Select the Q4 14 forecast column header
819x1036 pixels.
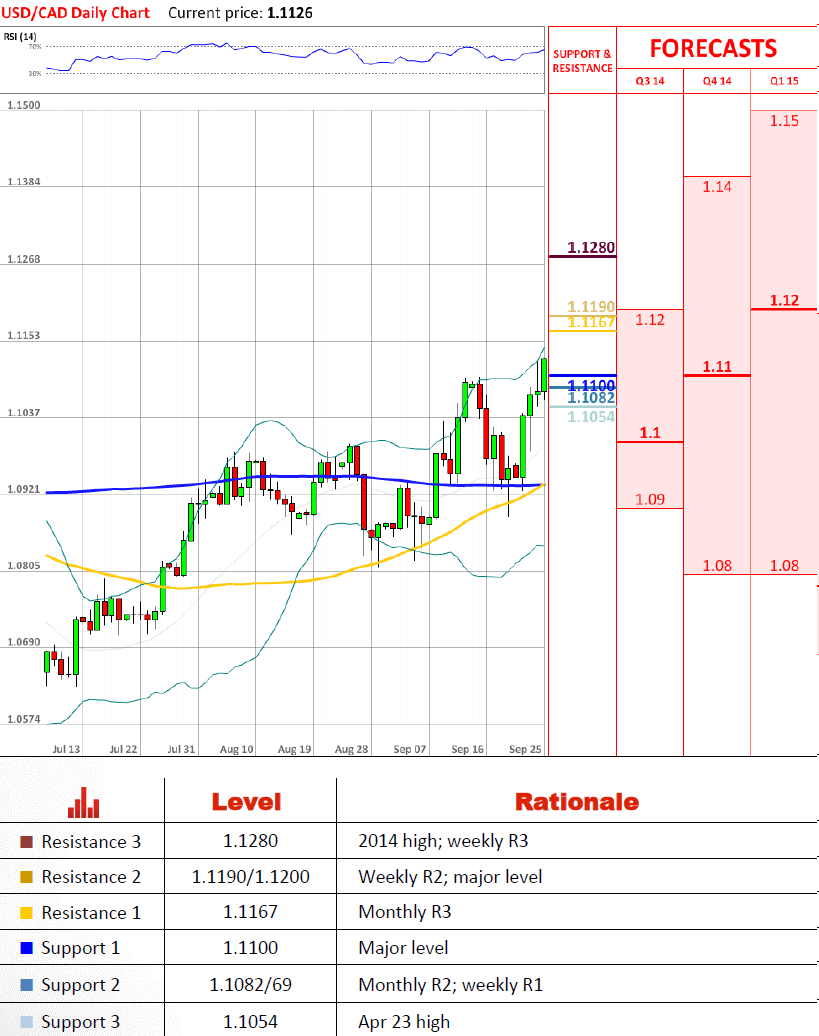pyautogui.click(x=717, y=81)
